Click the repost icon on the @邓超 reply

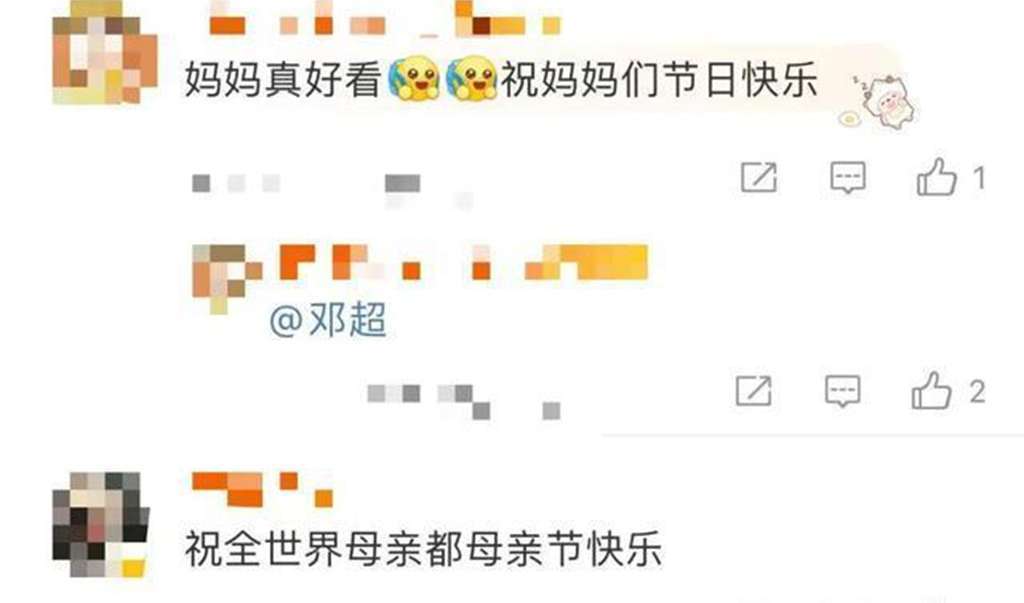[754, 391]
